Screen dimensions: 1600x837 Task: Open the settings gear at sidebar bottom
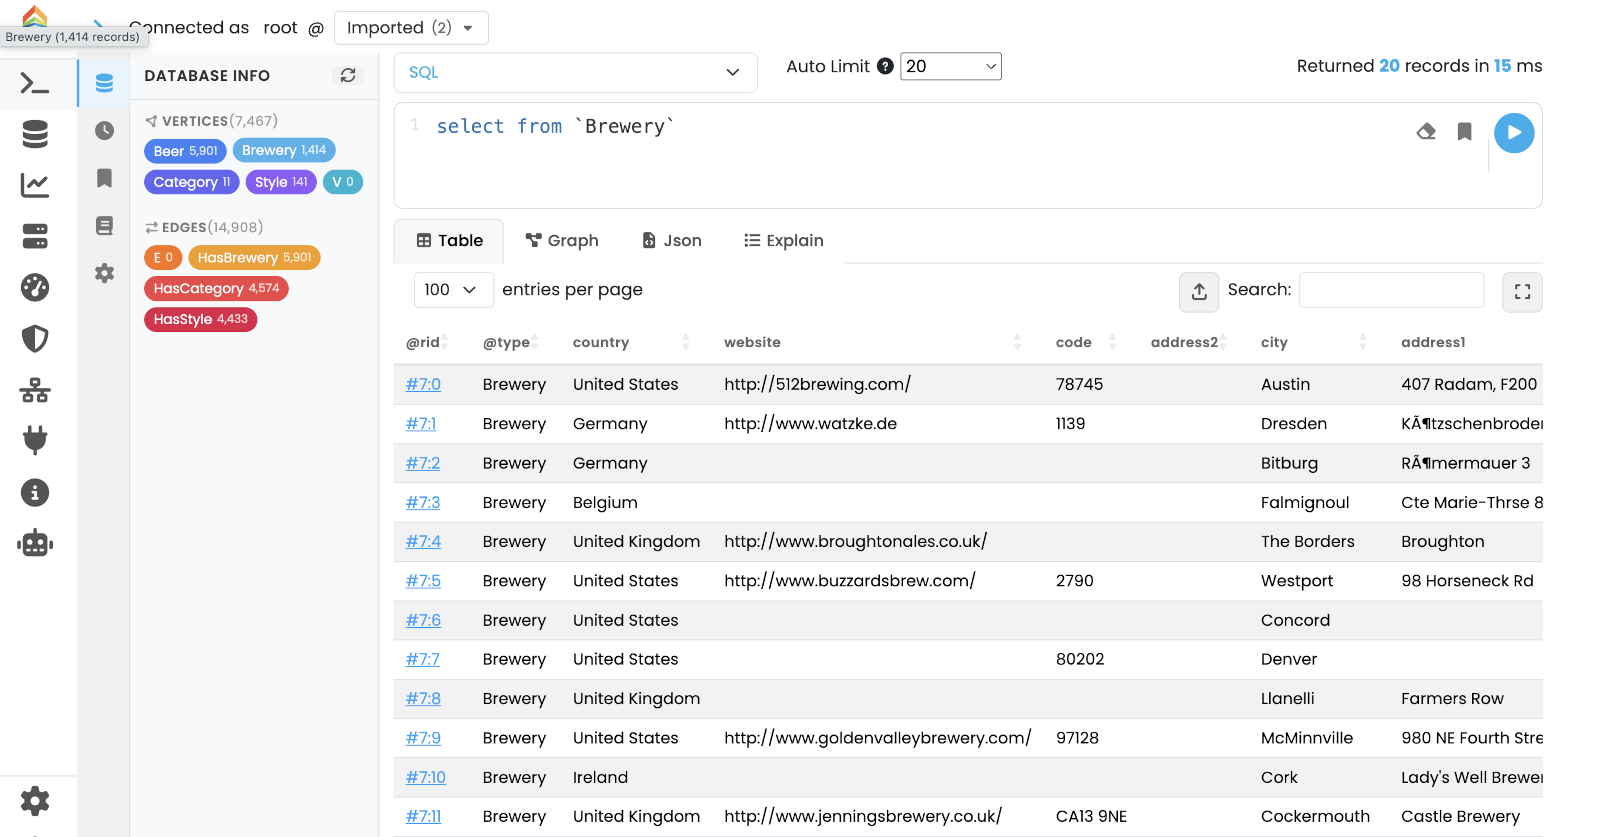pyautogui.click(x=35, y=801)
